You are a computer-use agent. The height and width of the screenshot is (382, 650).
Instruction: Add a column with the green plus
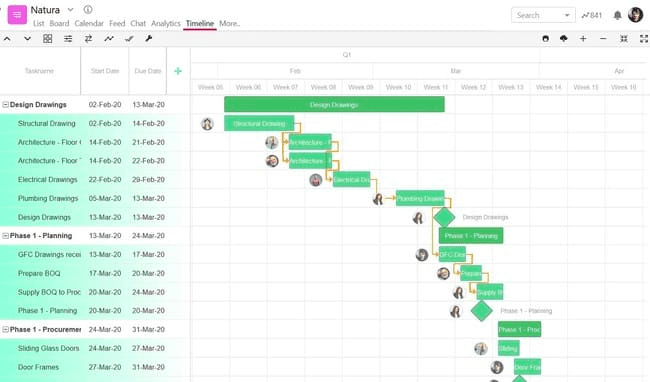pos(178,71)
